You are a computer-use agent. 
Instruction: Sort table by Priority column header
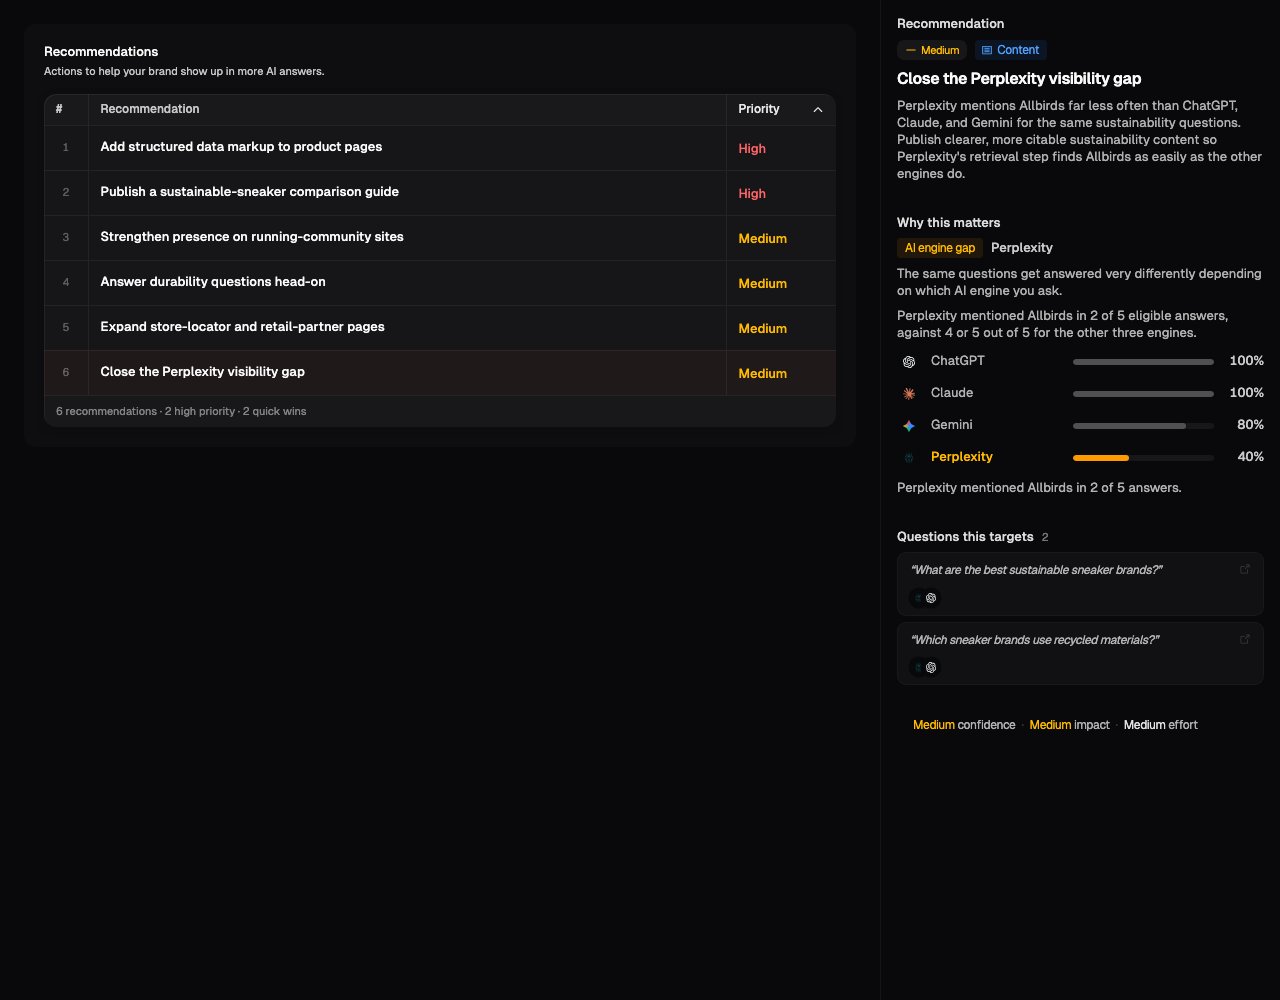click(x=780, y=110)
